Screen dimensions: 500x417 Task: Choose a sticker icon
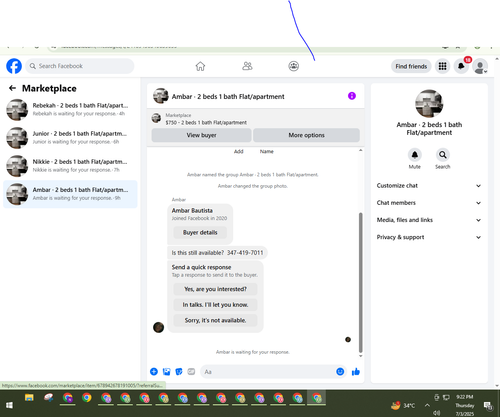pos(179,372)
